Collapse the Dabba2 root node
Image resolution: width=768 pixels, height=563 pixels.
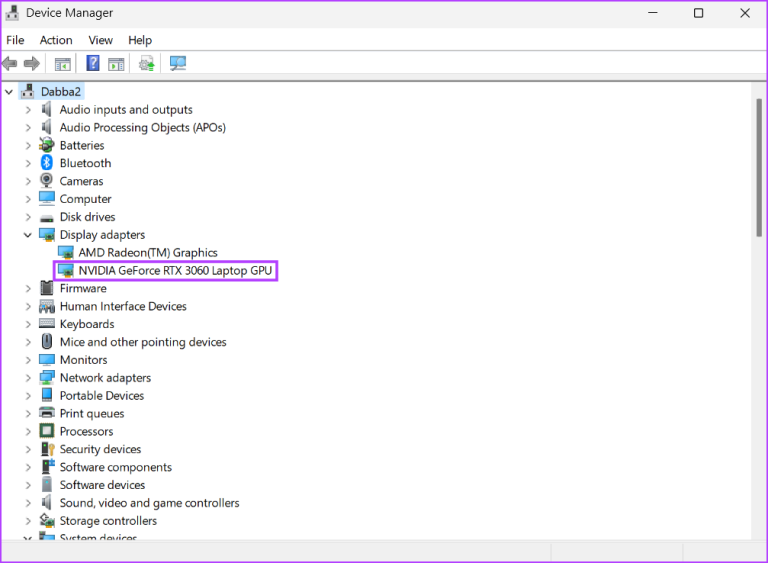(10, 92)
